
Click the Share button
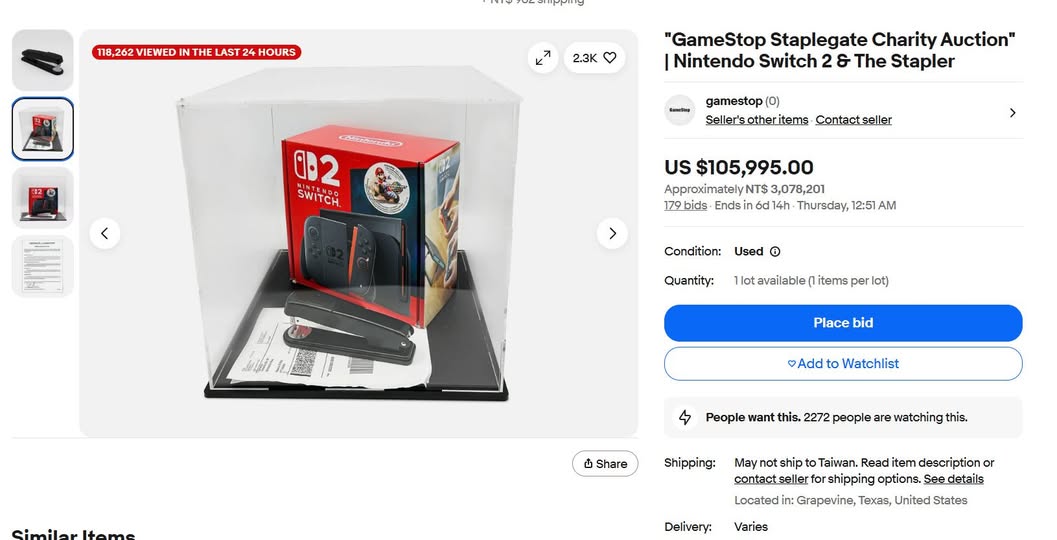pos(605,464)
